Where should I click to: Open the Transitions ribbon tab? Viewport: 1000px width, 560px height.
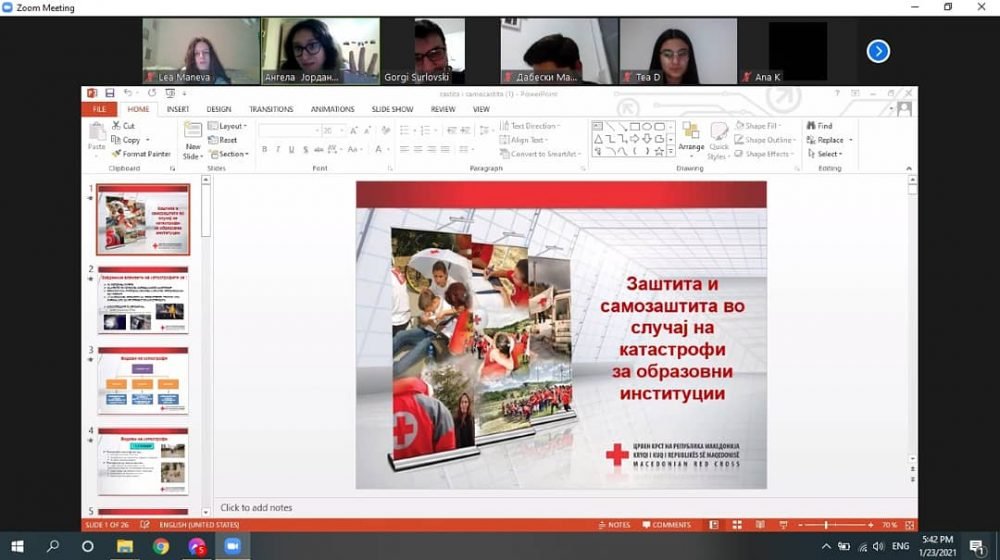click(x=271, y=109)
